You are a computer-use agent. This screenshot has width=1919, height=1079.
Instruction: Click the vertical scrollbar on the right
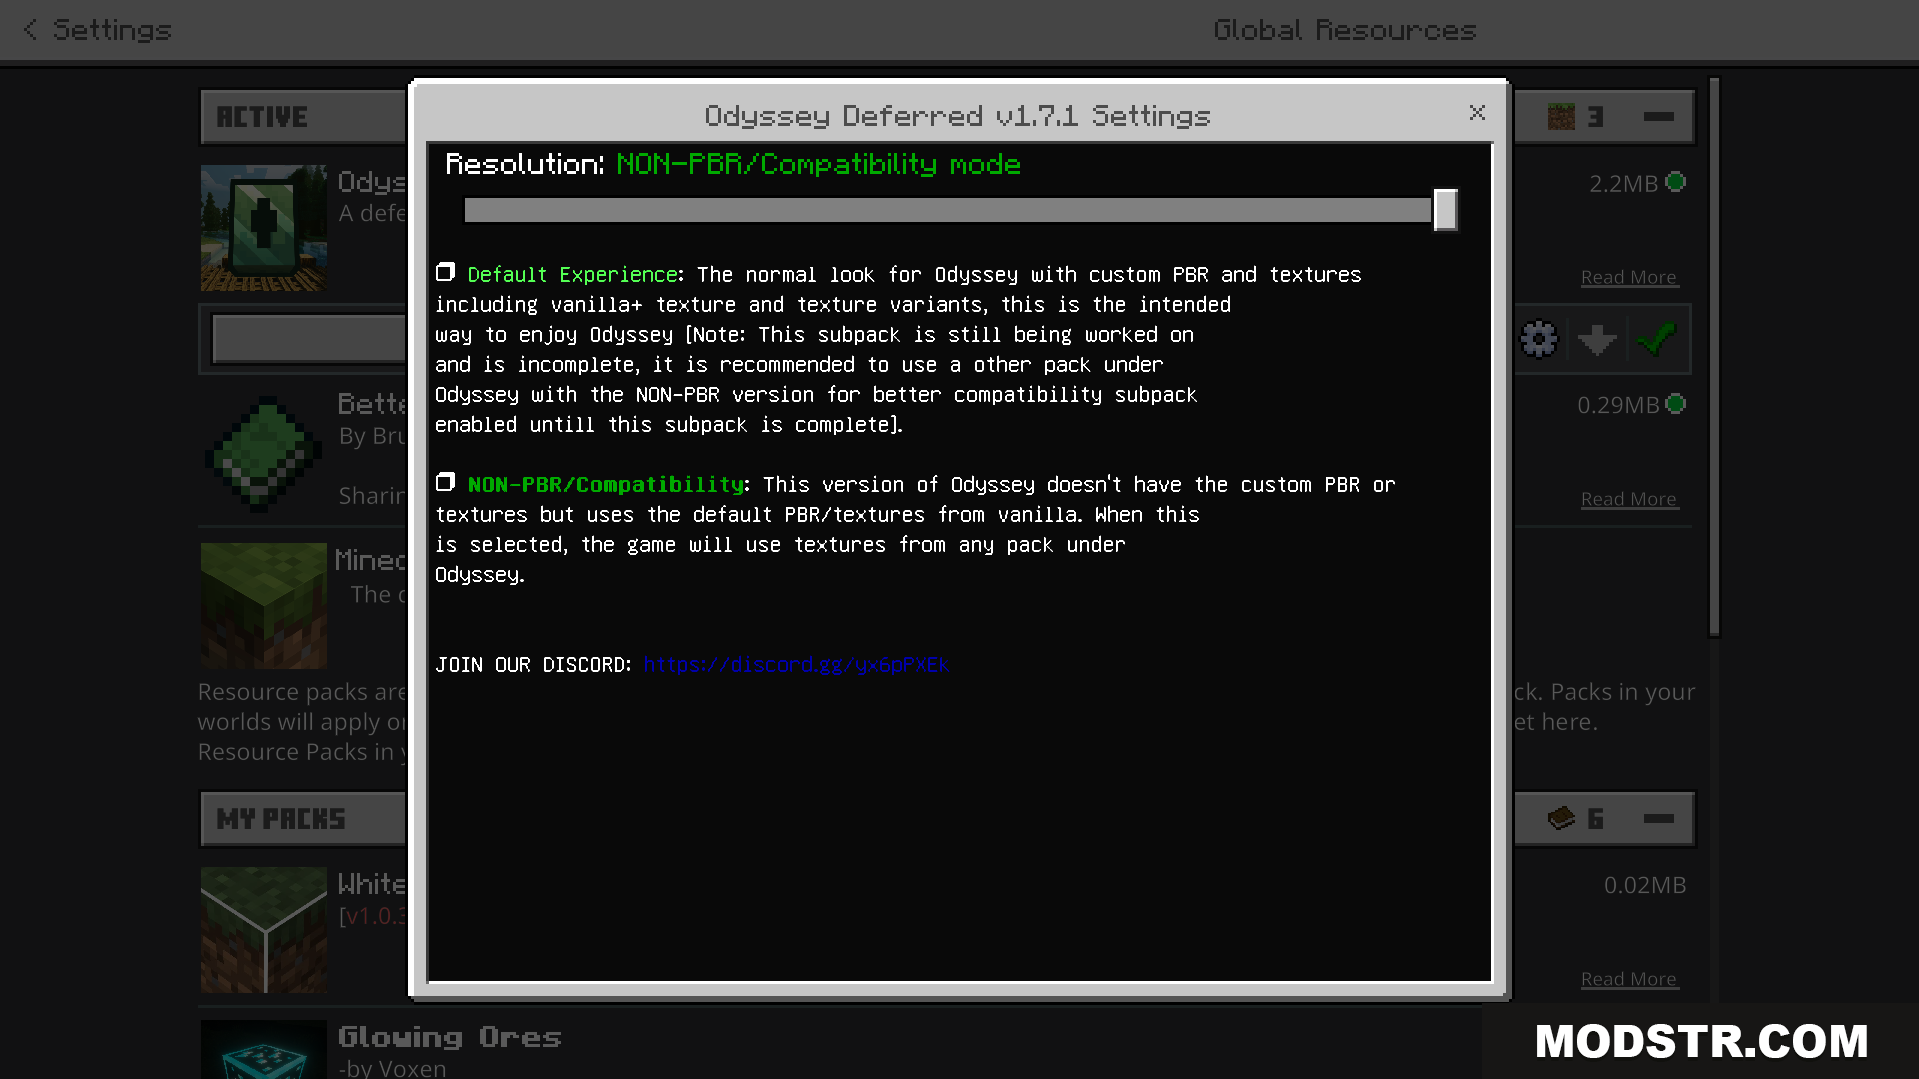tap(1714, 357)
